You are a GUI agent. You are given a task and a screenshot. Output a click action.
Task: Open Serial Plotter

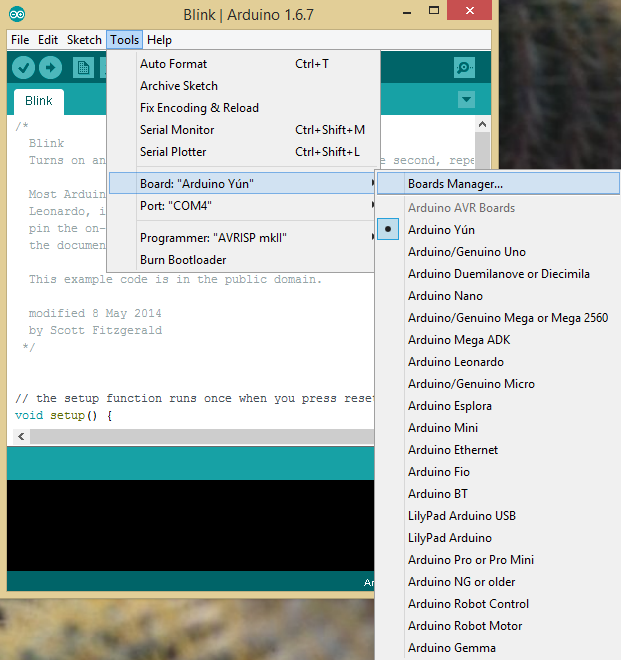pyautogui.click(x=242, y=152)
